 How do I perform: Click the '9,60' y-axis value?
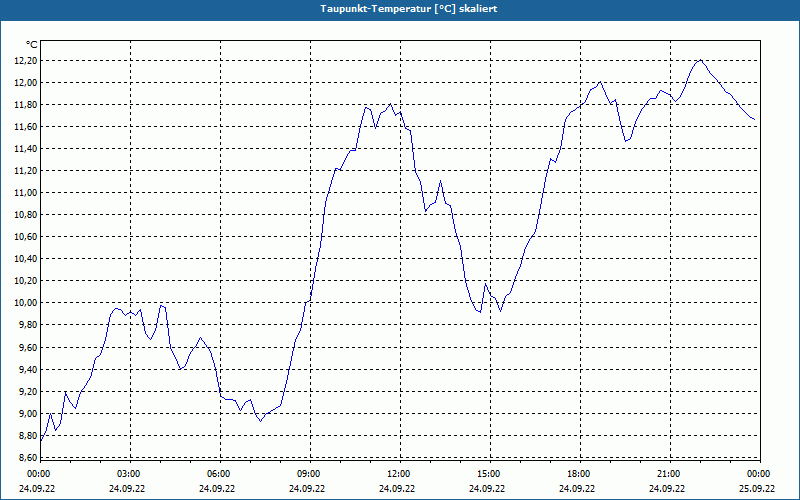click(x=28, y=347)
